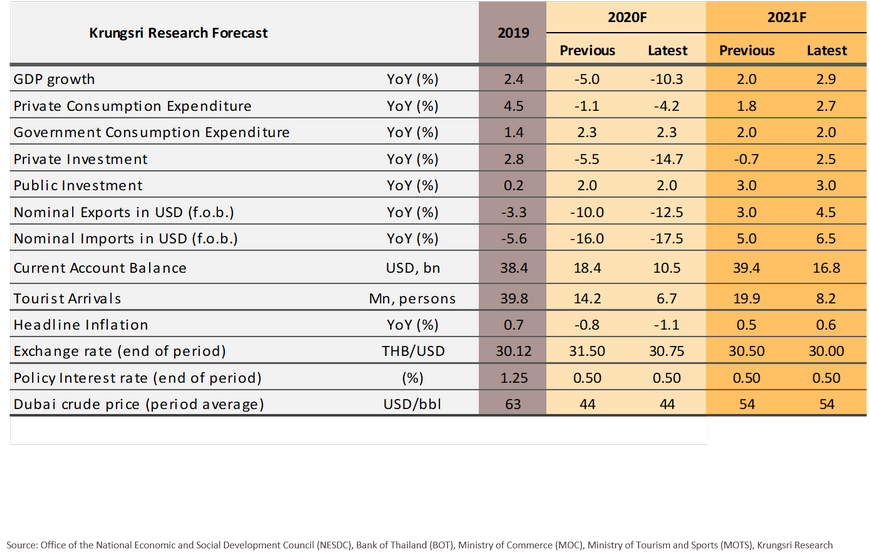Select Policy Interest rate 2019 value 1.25

(x=514, y=378)
